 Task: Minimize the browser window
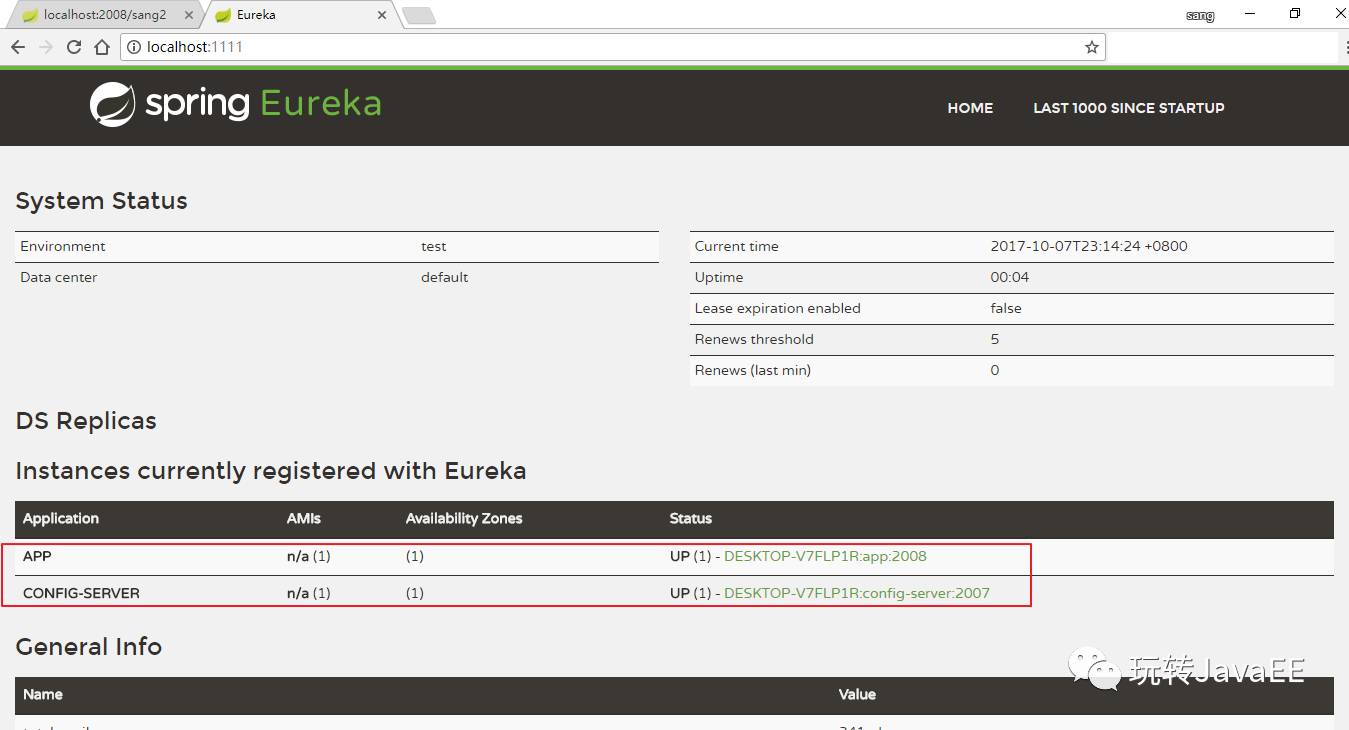click(1250, 14)
